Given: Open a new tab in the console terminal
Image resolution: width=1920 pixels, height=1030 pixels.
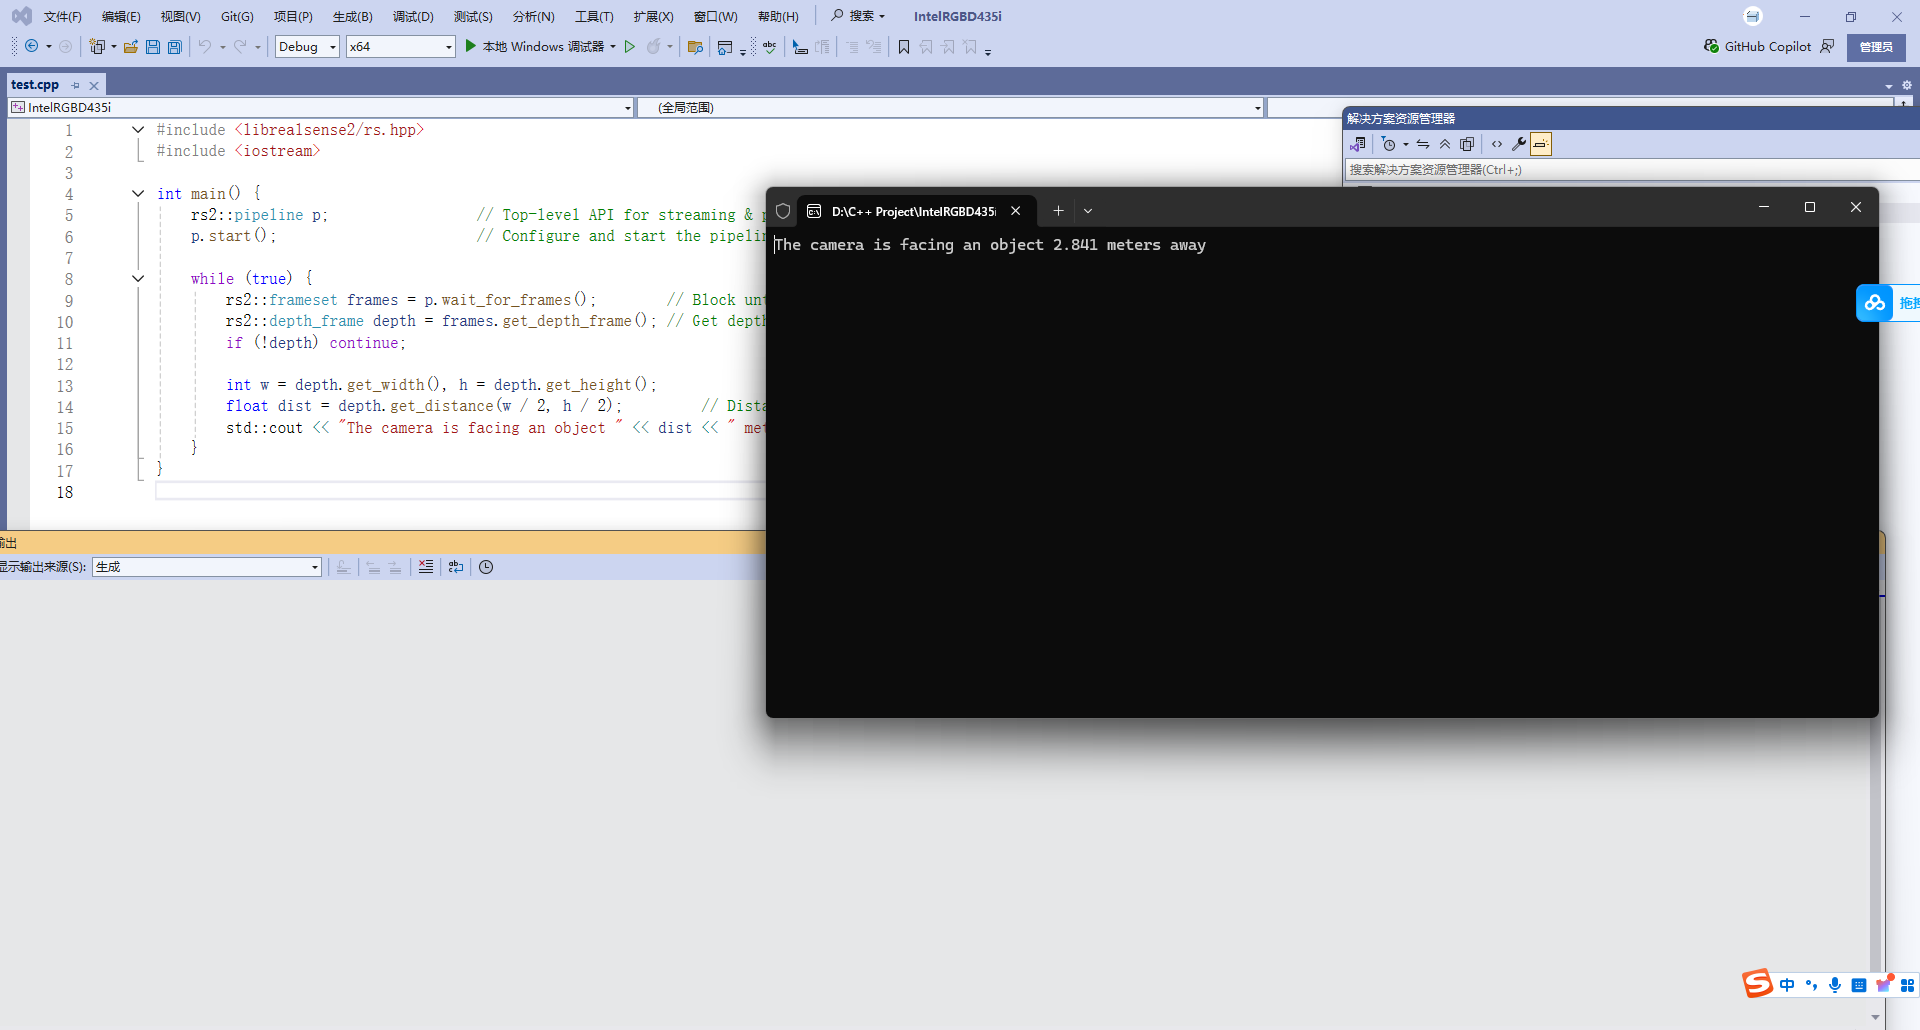Looking at the screenshot, I should [x=1058, y=211].
